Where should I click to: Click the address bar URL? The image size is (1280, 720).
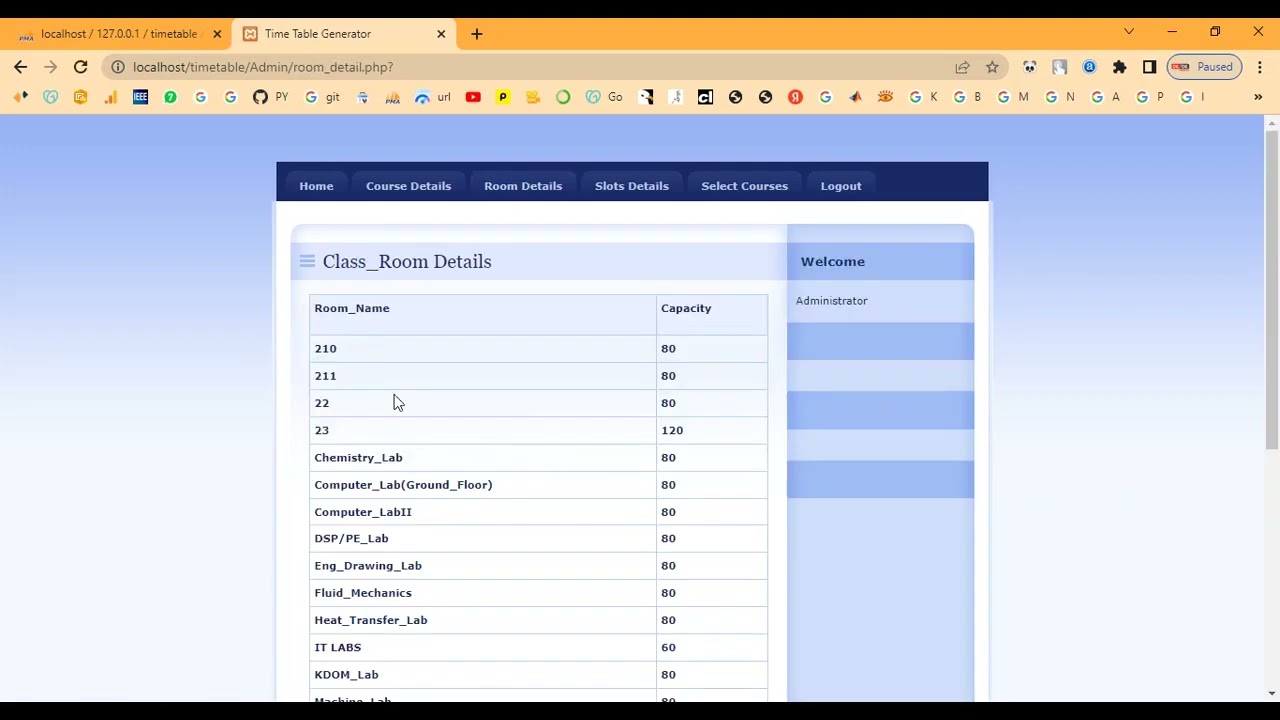263,67
